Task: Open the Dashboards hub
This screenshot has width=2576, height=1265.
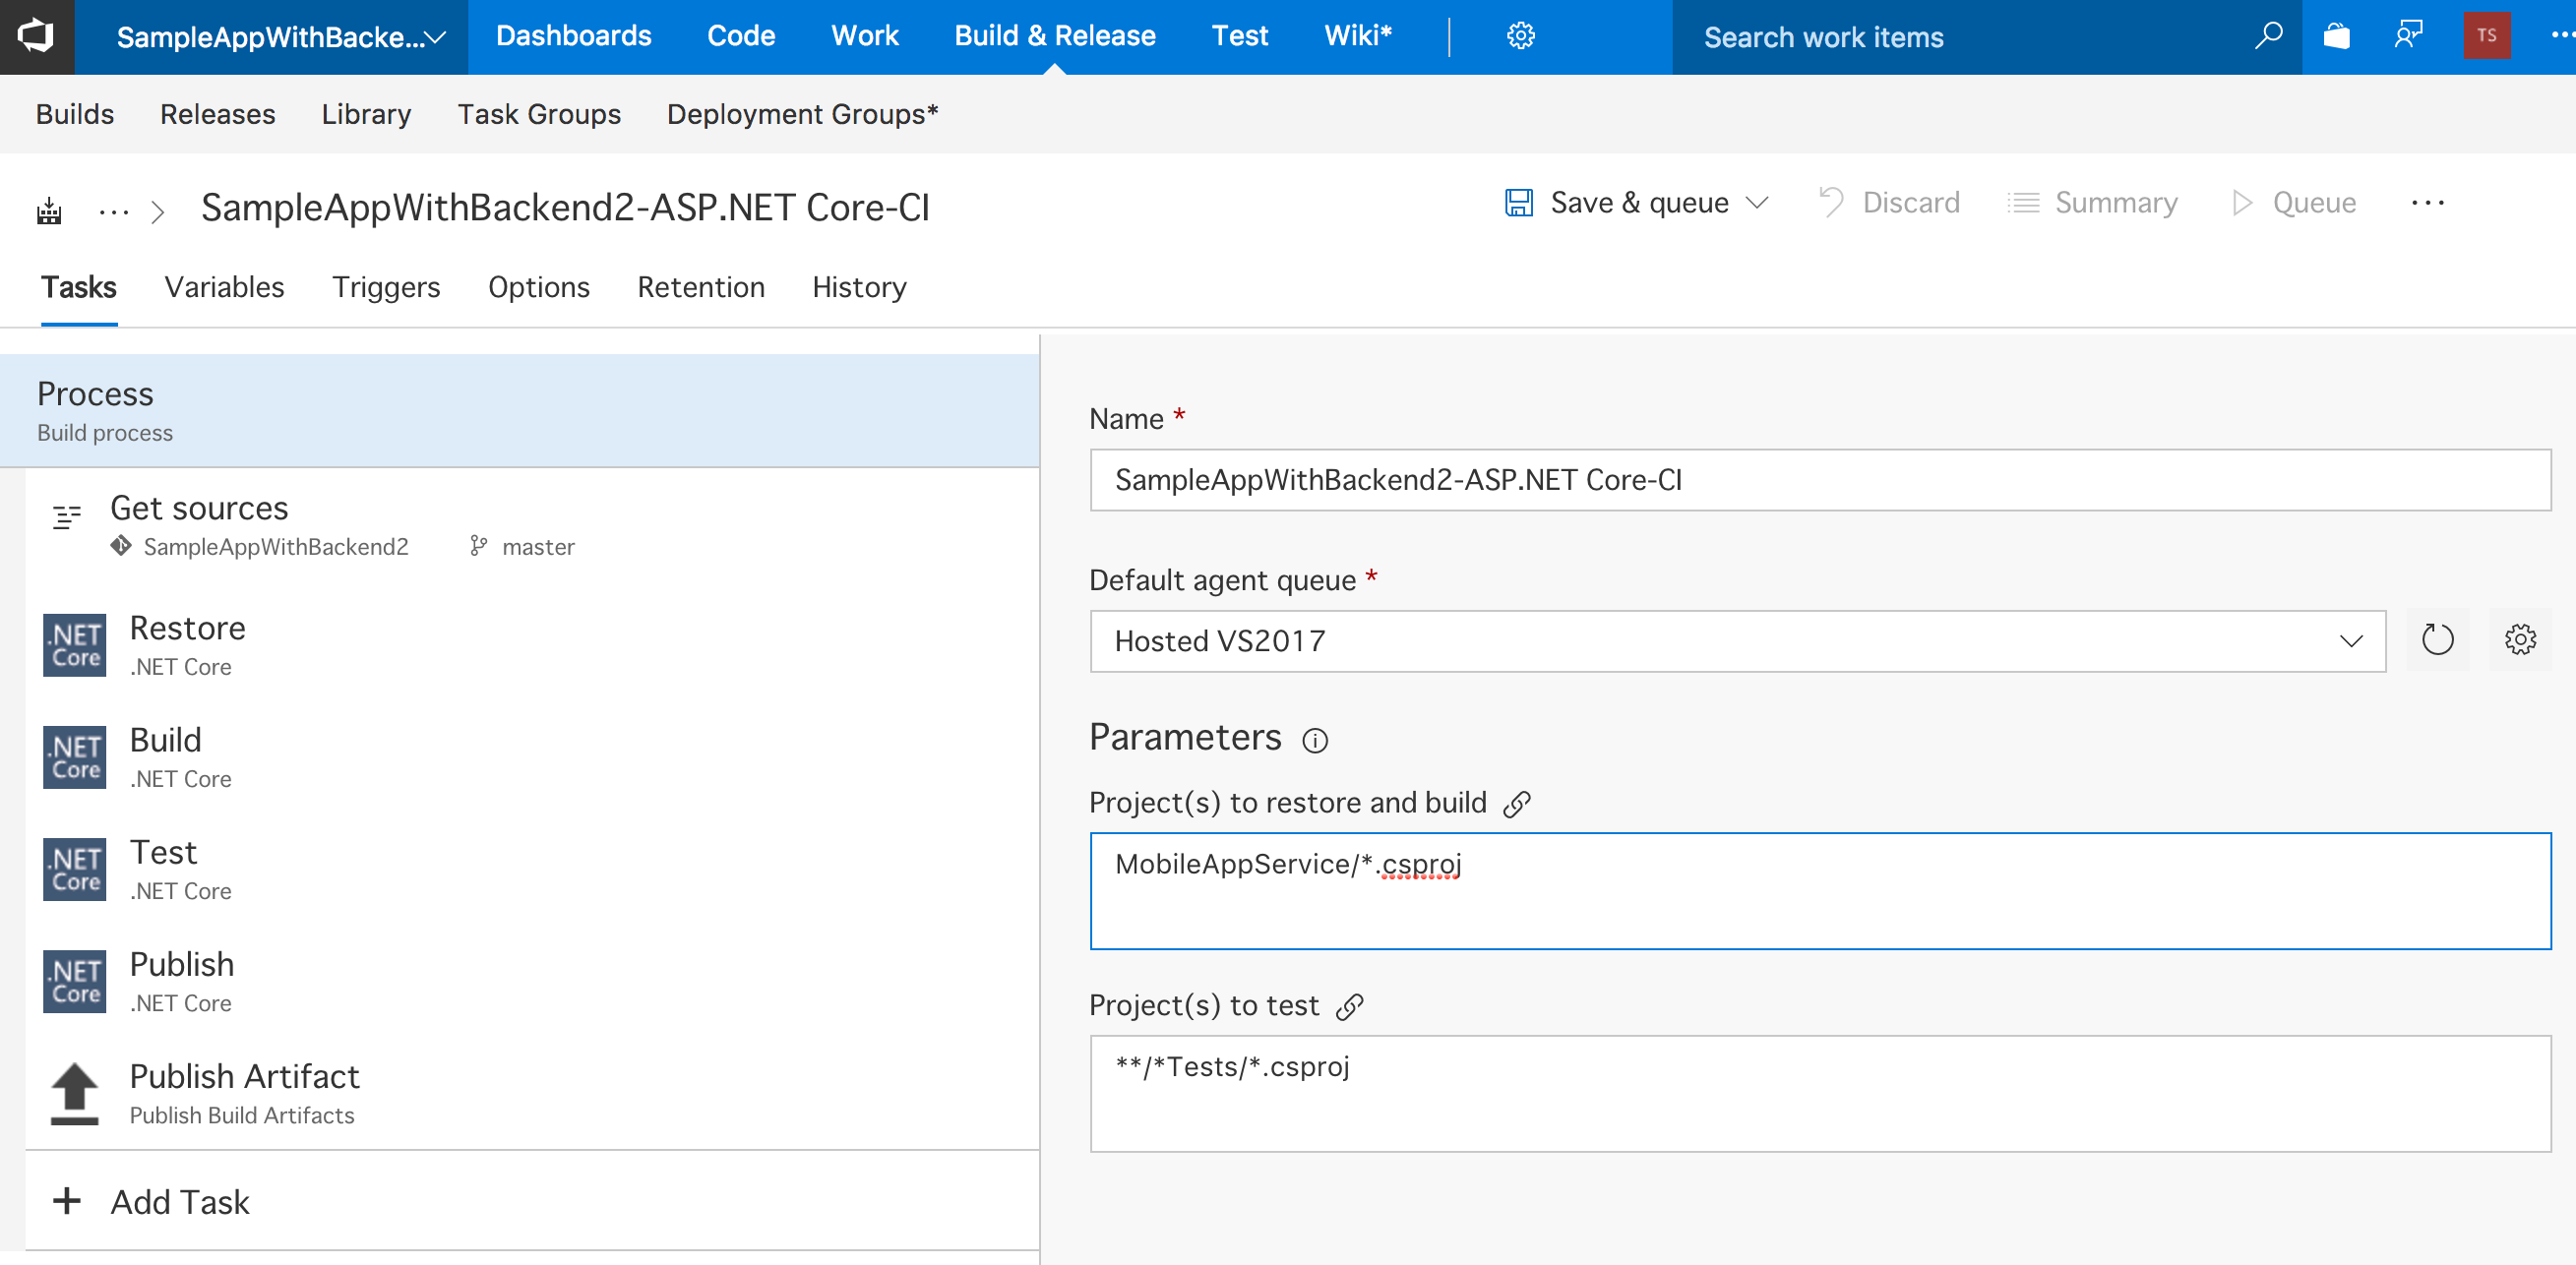Action: coord(573,36)
